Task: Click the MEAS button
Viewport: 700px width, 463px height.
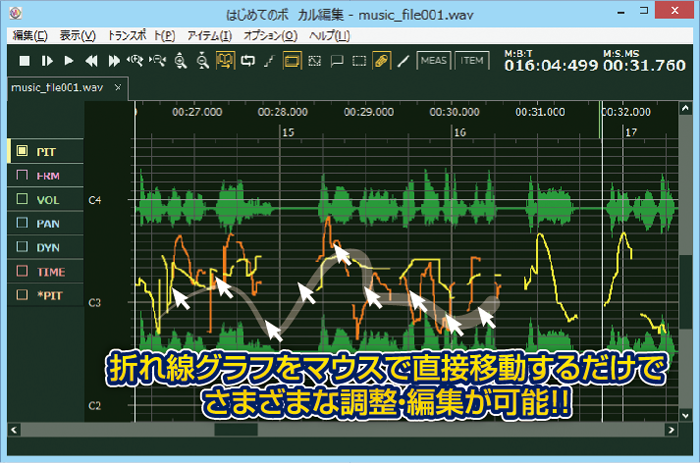Action: (434, 61)
